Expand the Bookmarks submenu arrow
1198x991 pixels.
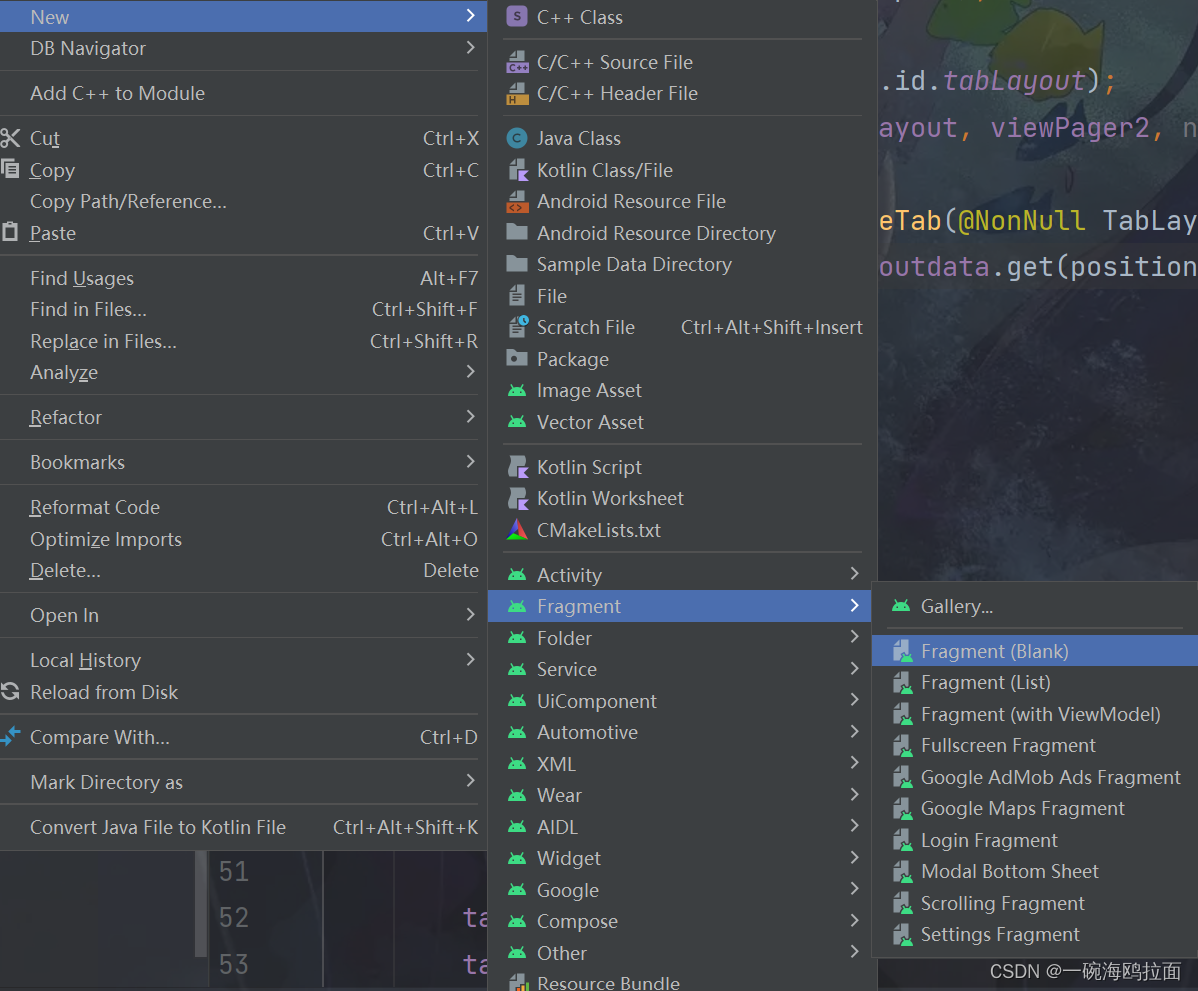point(471,461)
